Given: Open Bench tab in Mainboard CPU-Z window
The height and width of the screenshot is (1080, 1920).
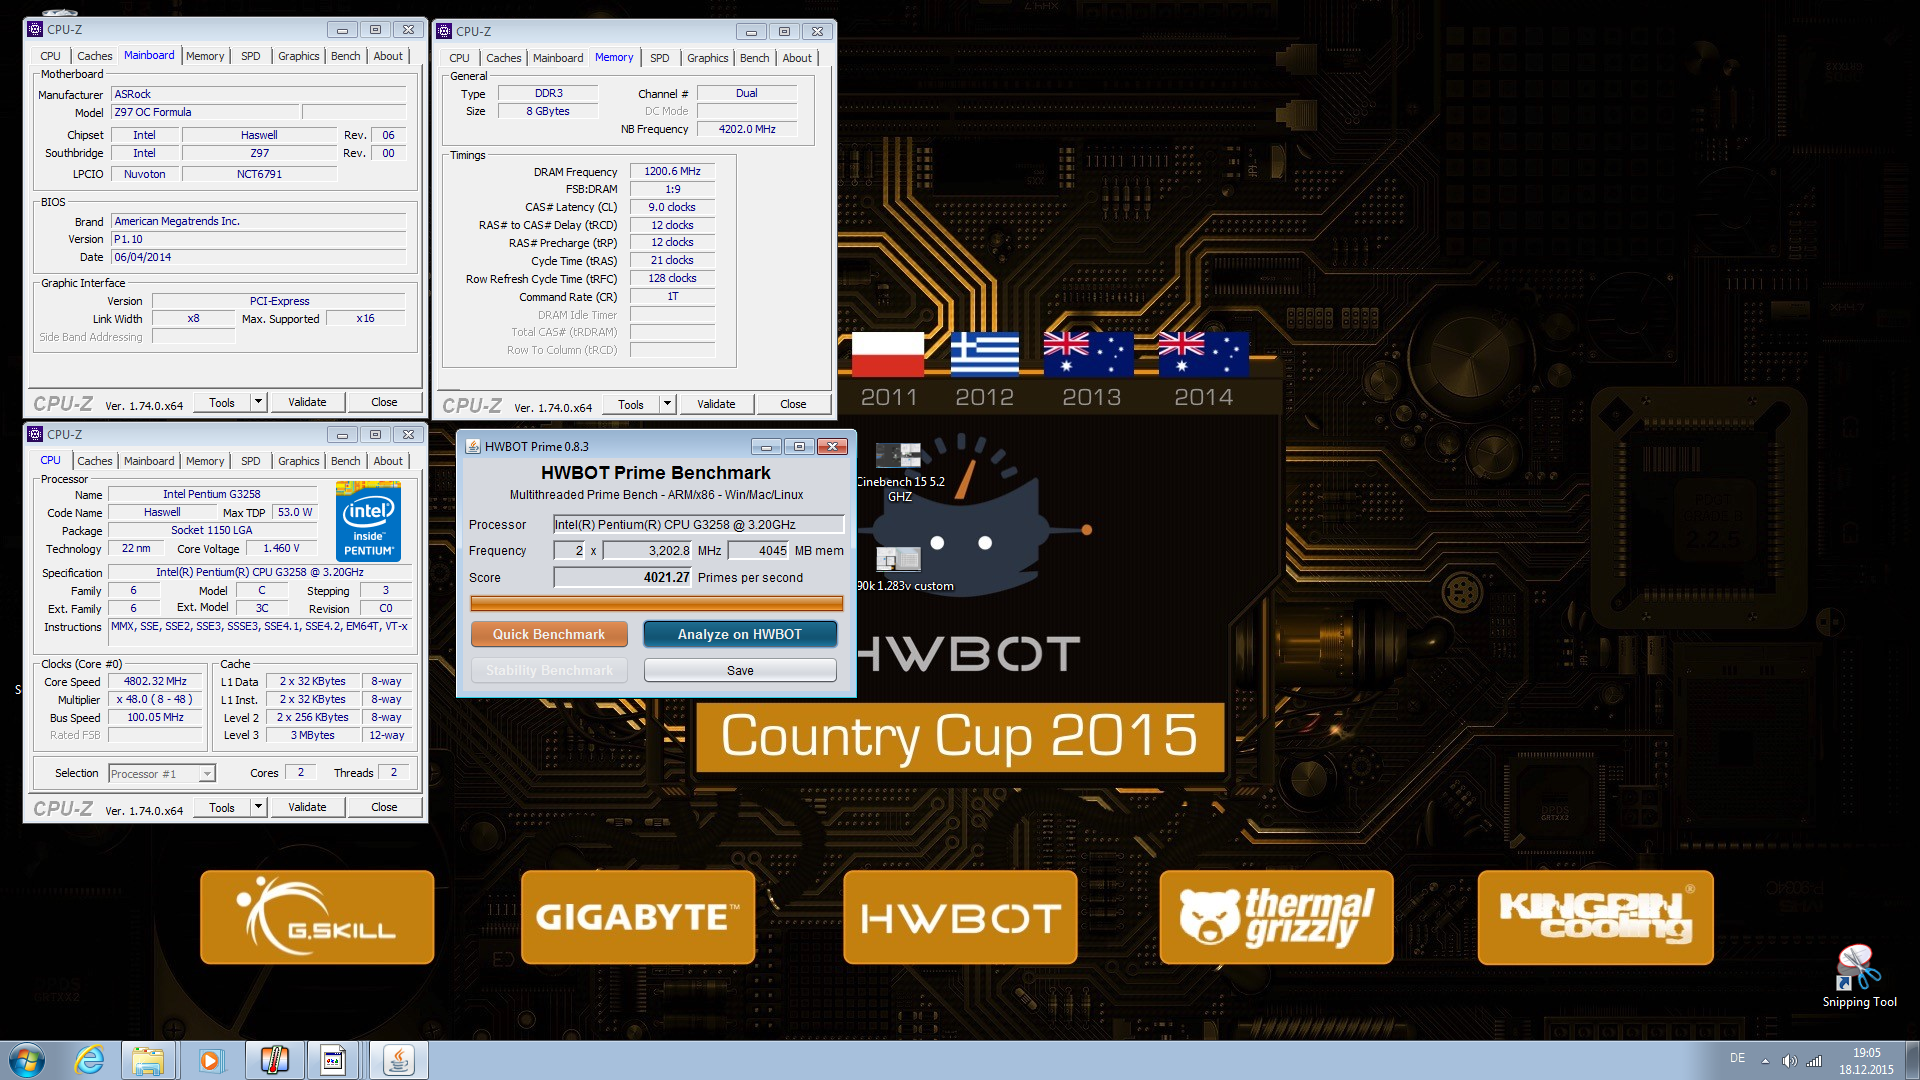Looking at the screenshot, I should [x=345, y=56].
